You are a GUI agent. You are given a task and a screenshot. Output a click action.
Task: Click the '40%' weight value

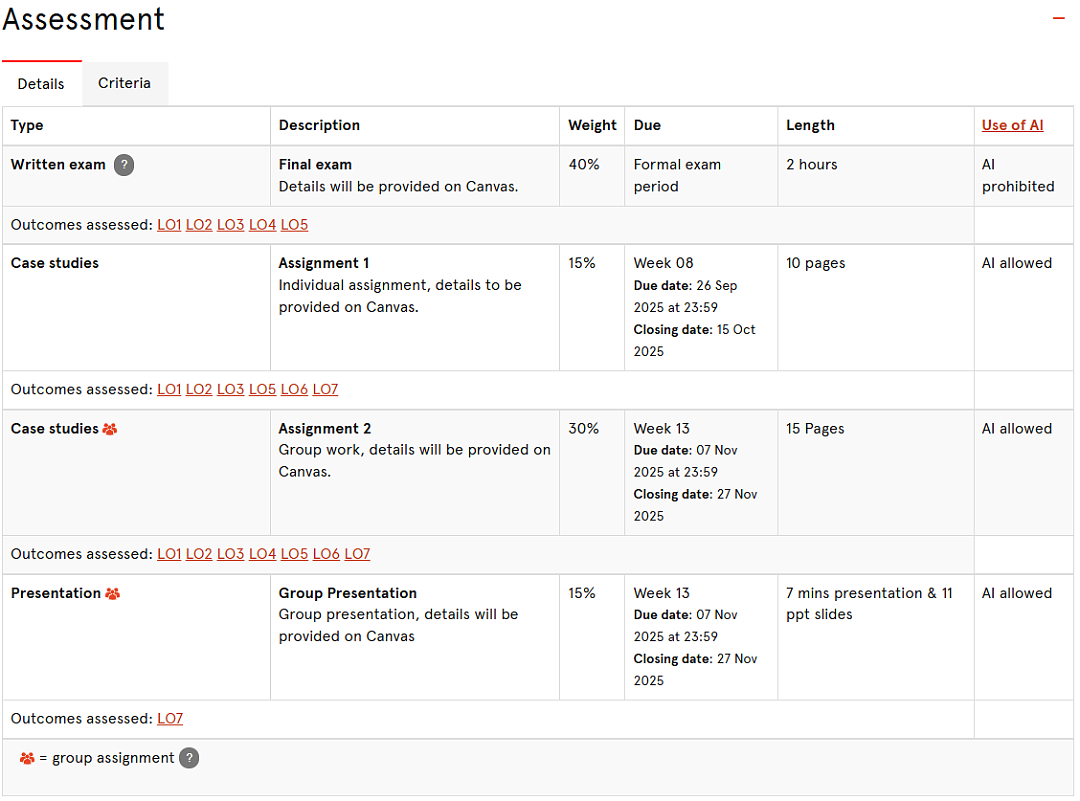584,165
